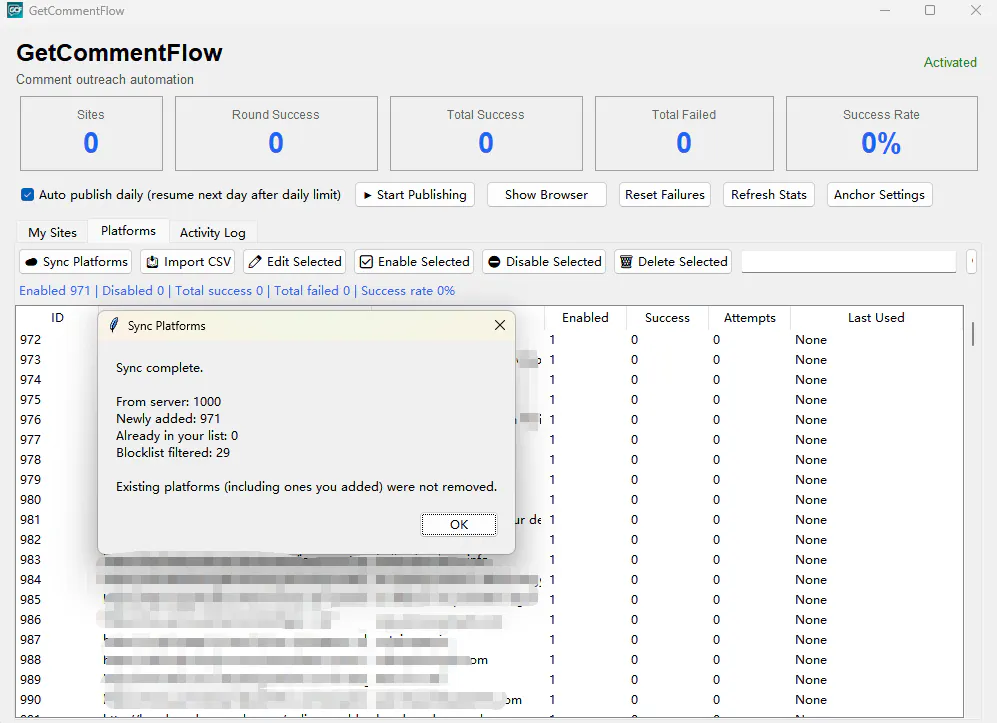Click 'From server: 1000' in dialog

point(168,402)
